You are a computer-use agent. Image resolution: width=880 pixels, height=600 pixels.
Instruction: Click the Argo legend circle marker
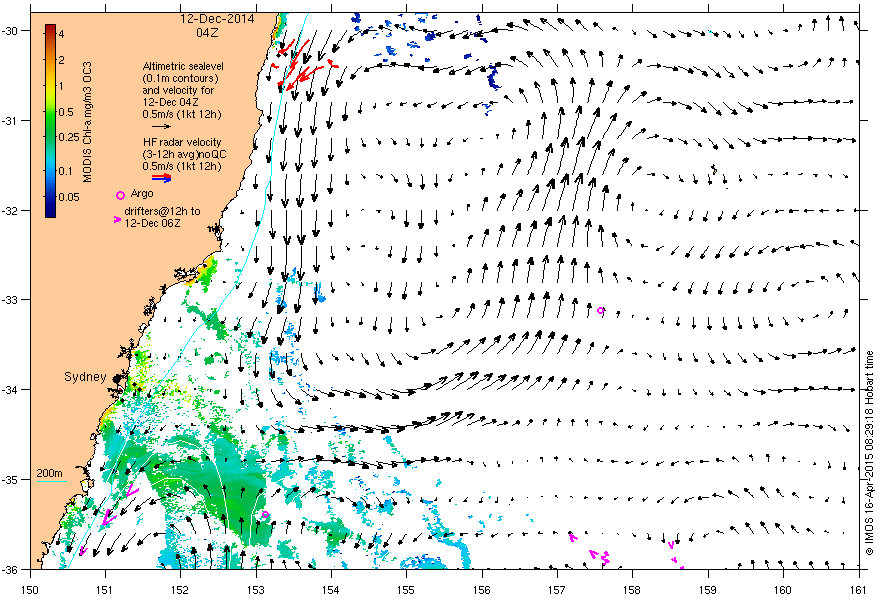pyautogui.click(x=120, y=195)
